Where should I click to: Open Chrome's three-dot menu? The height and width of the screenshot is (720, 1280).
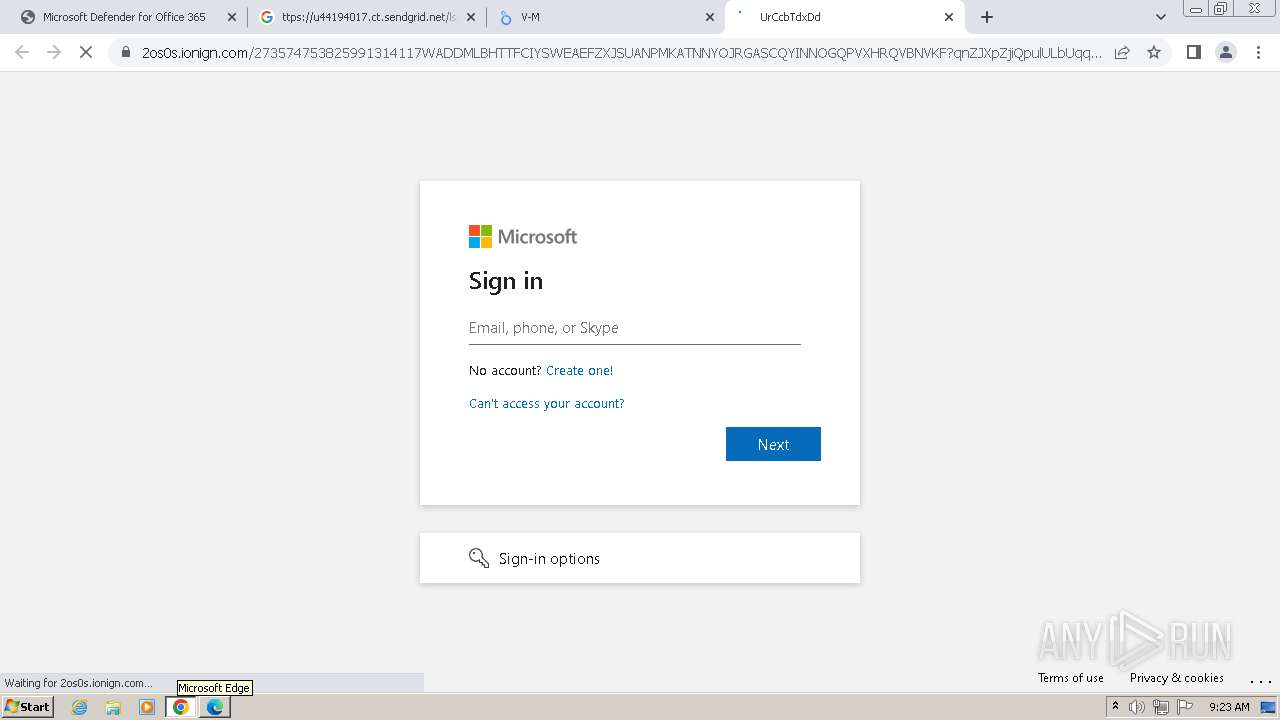[x=1259, y=52]
